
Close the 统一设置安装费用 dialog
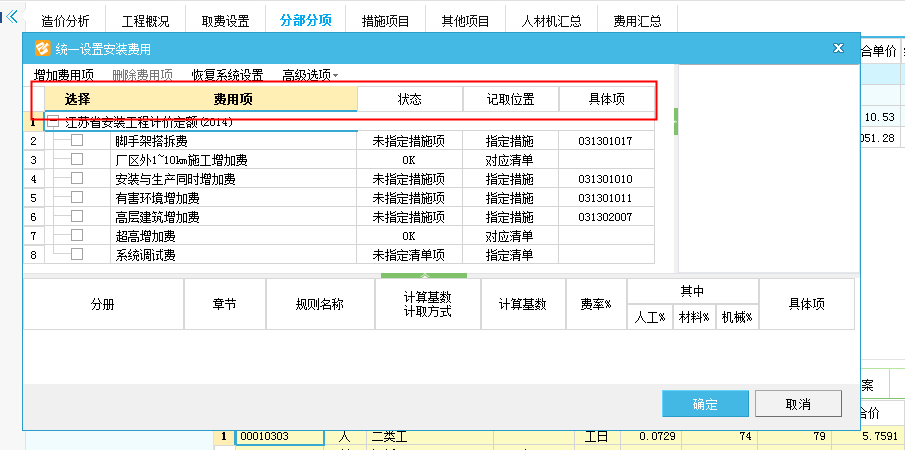(837, 48)
